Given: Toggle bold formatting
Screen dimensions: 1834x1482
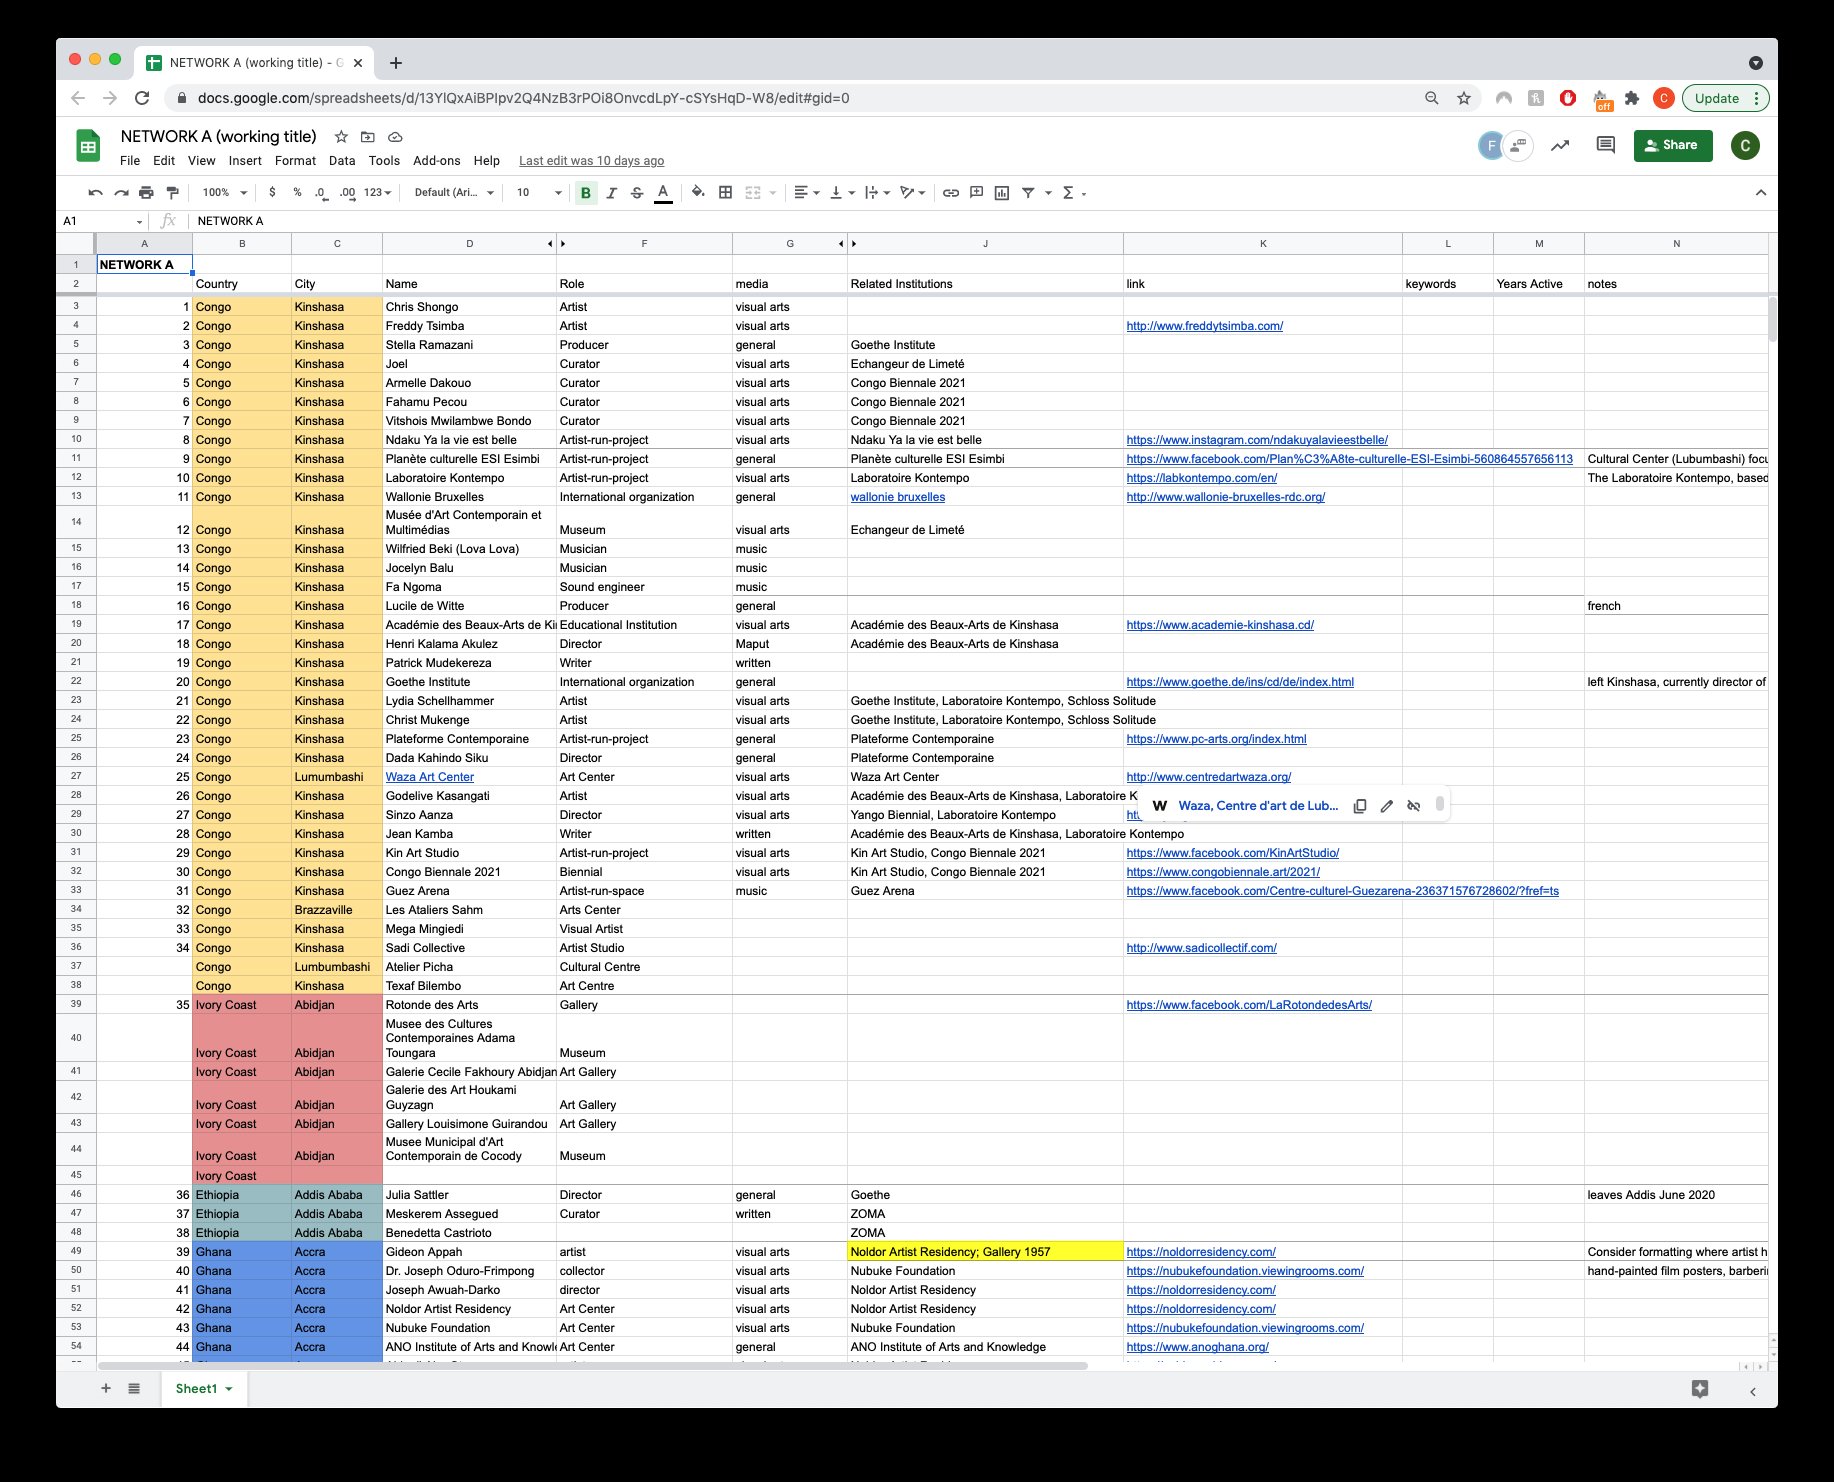Looking at the screenshot, I should click(x=586, y=193).
